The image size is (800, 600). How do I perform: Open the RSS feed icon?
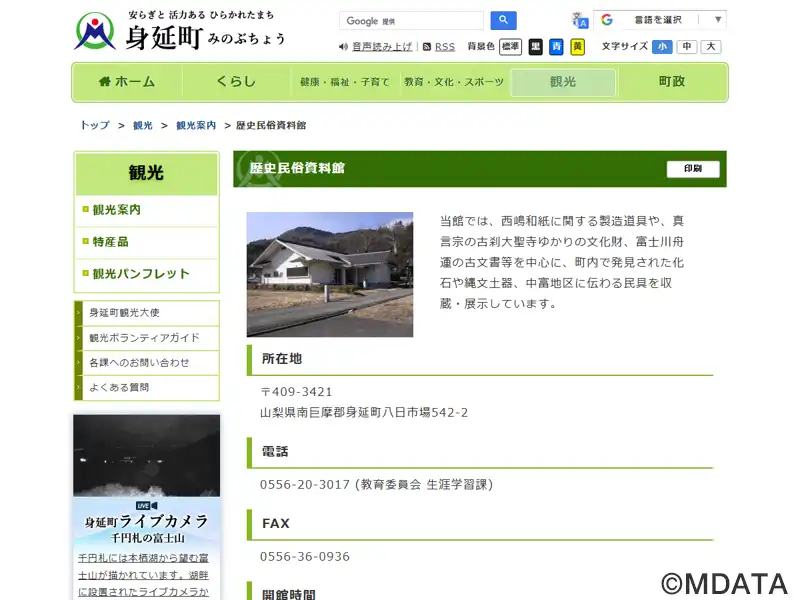click(x=427, y=47)
